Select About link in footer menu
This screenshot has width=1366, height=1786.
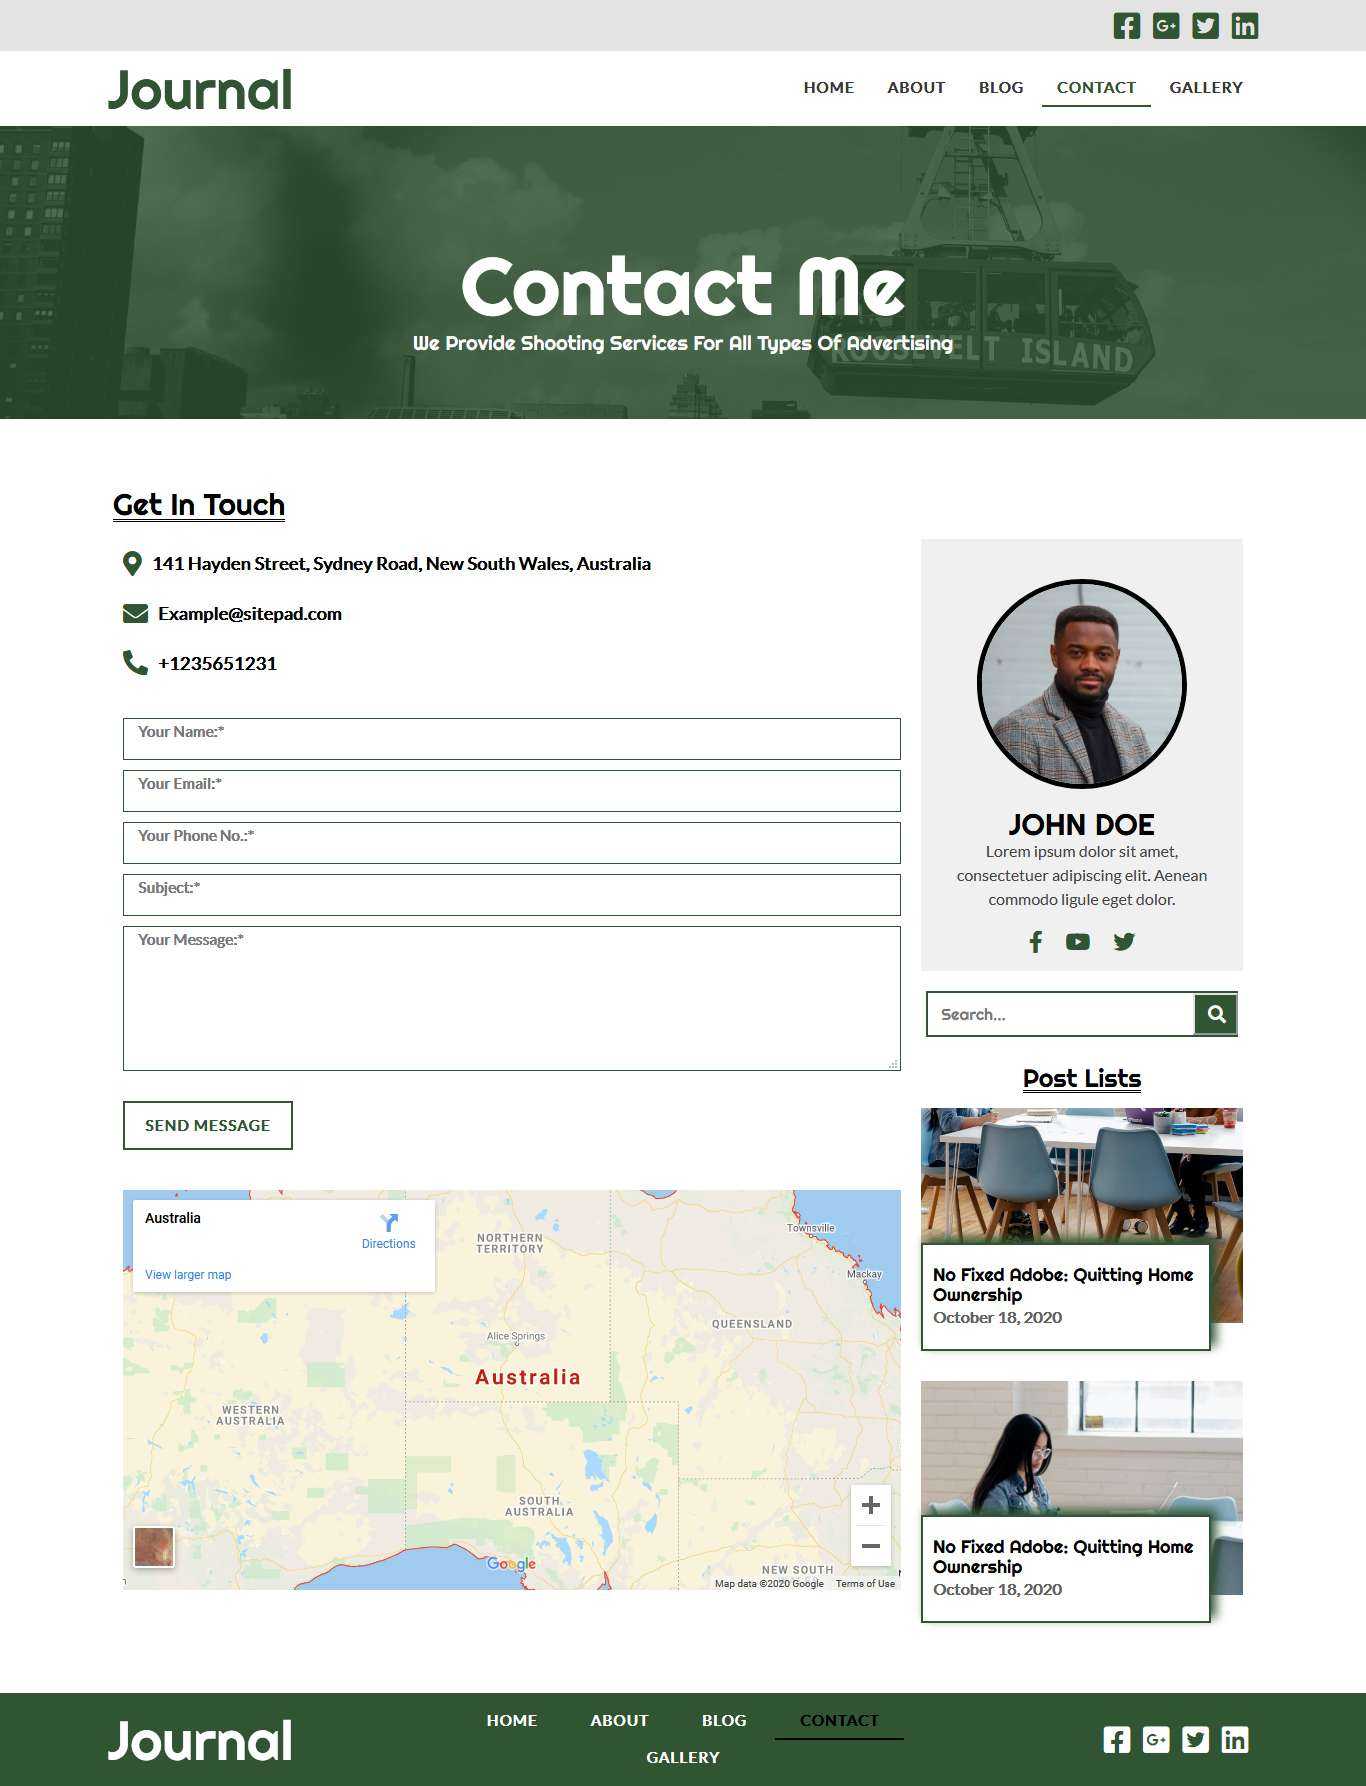coord(619,1721)
